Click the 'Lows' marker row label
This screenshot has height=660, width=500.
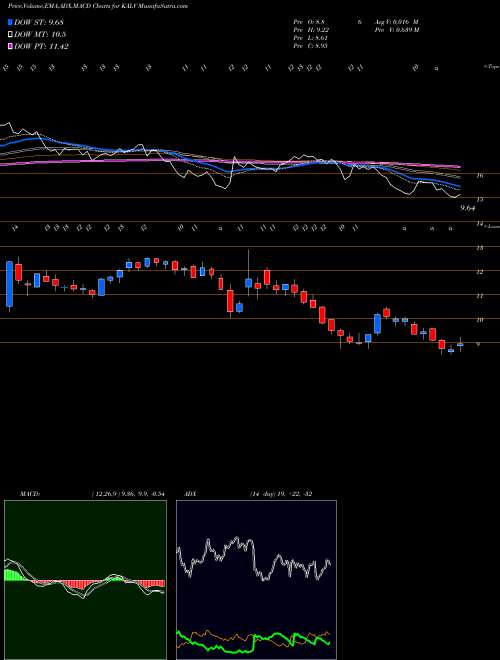(492, 226)
